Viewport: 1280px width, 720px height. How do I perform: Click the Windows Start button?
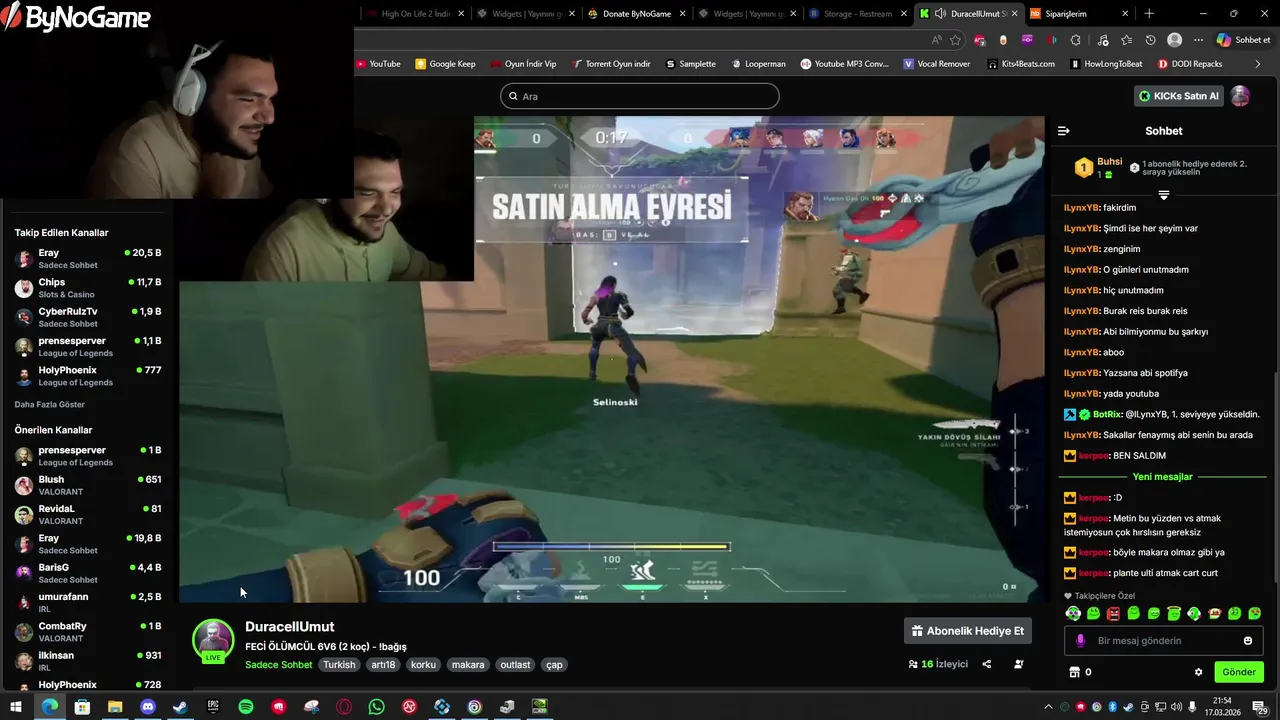(x=16, y=707)
